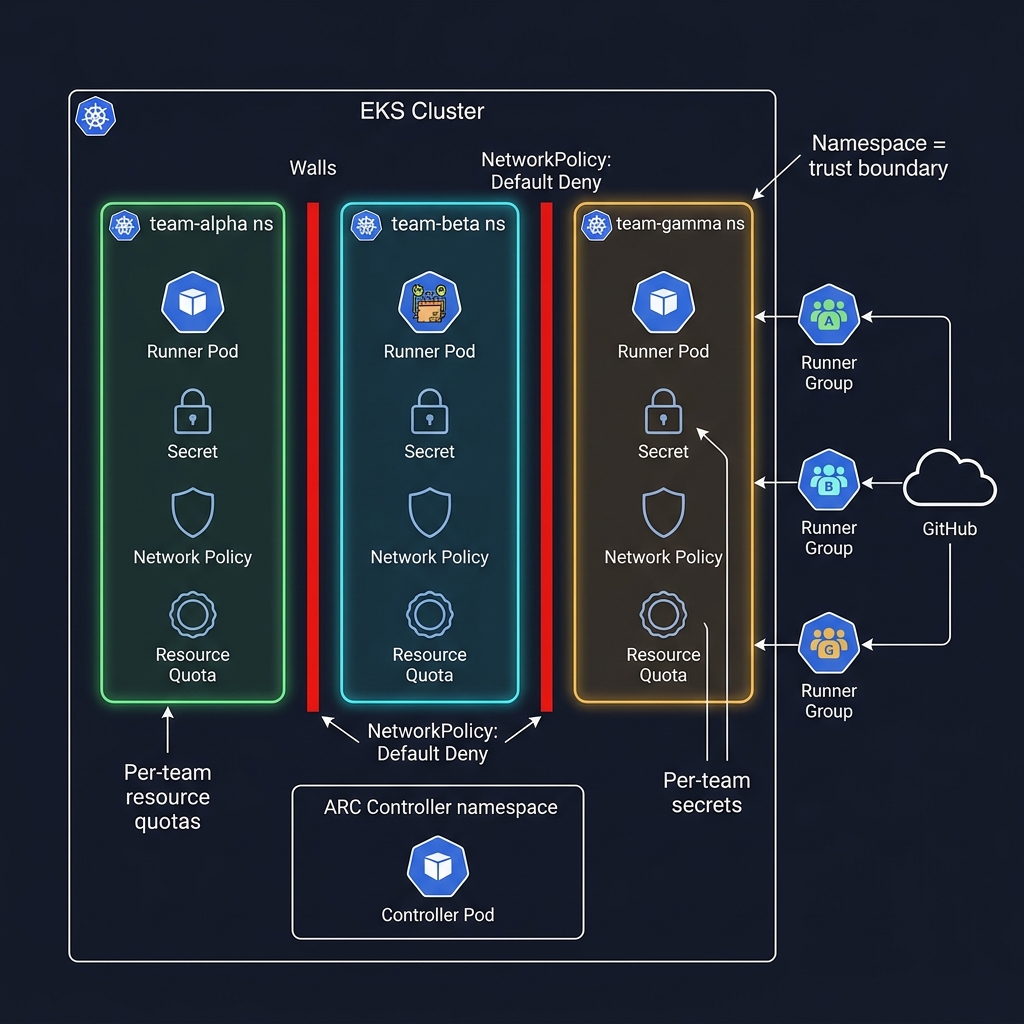Click the top 'NetworkPolicy: Default Deny' label

tap(546, 170)
